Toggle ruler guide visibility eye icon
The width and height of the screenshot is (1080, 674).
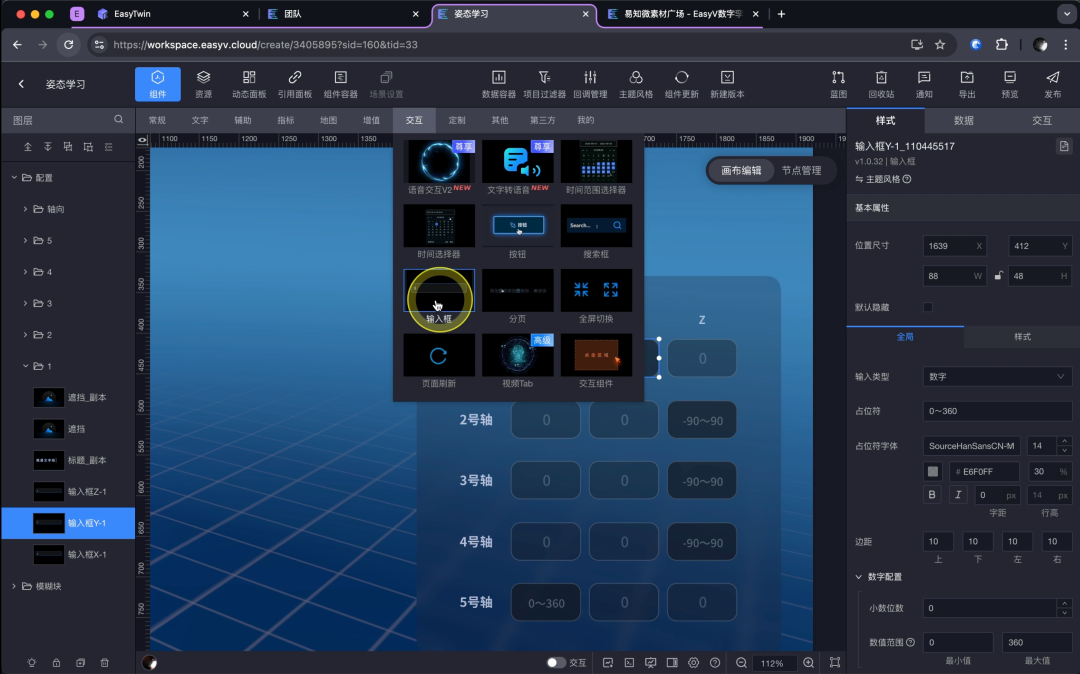point(143,140)
